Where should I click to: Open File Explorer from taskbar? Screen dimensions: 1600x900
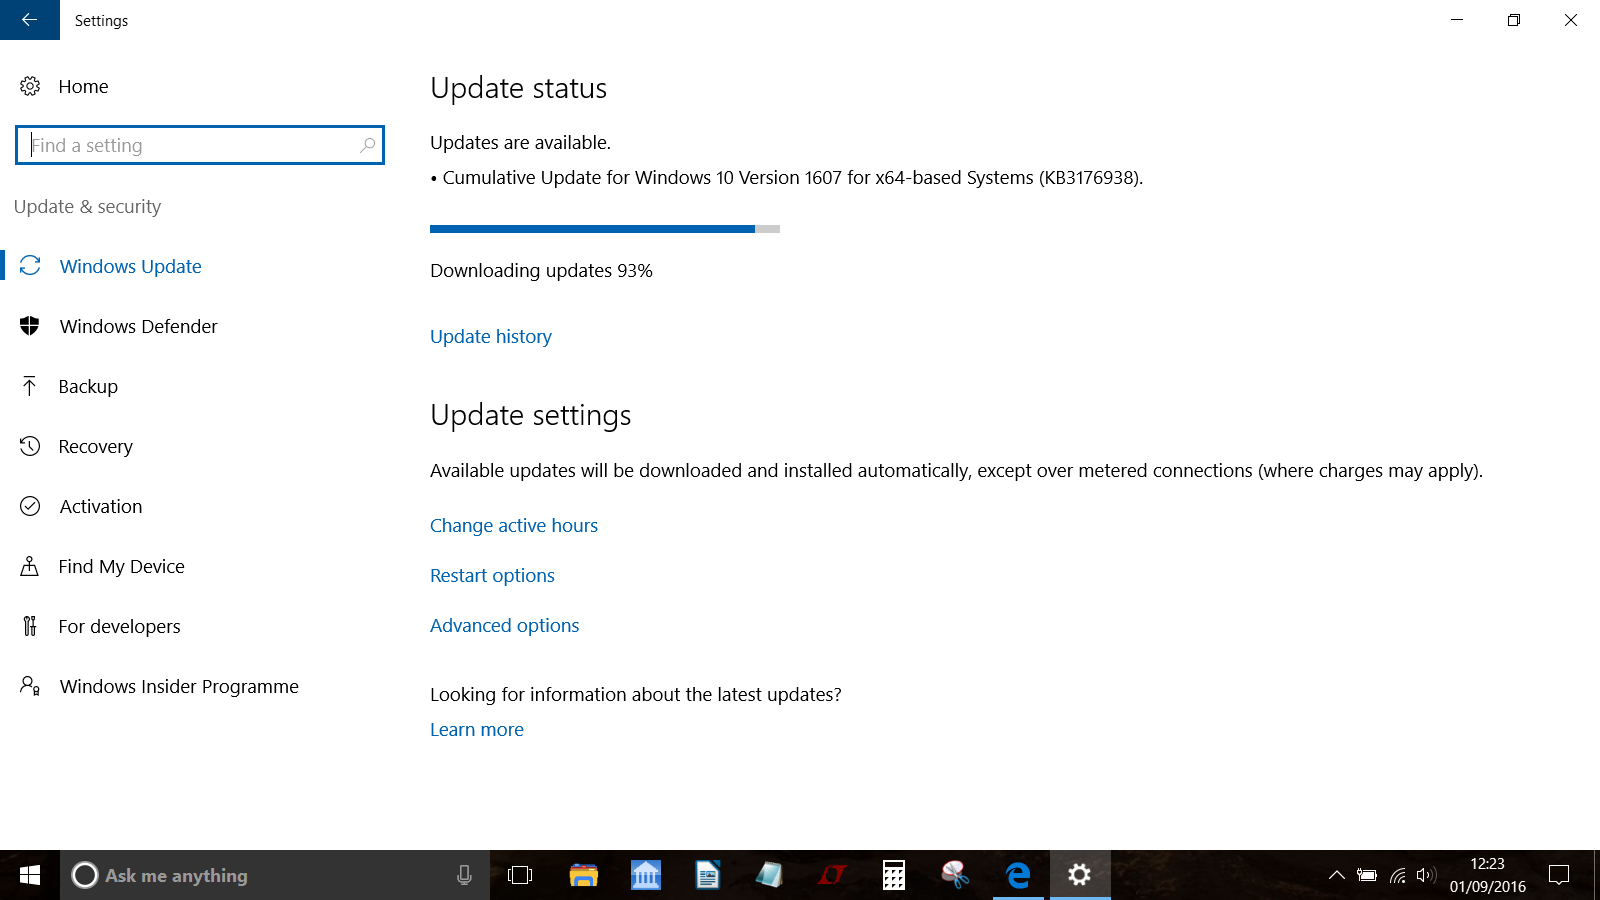point(584,875)
